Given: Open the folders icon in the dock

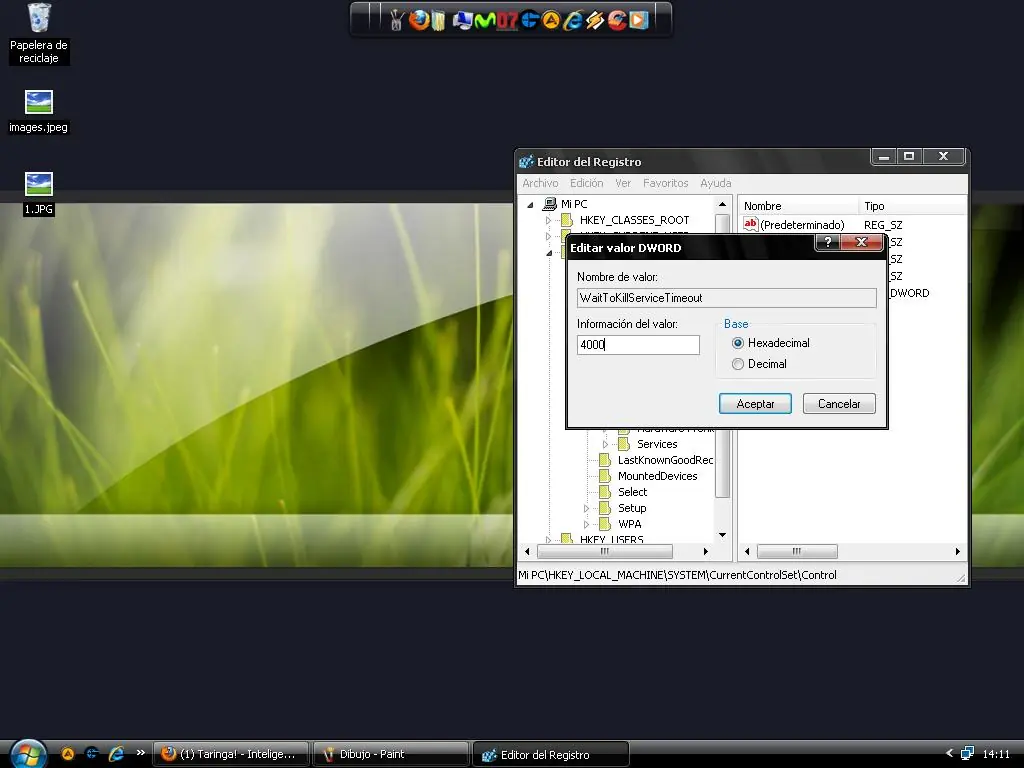Looking at the screenshot, I should 439,20.
